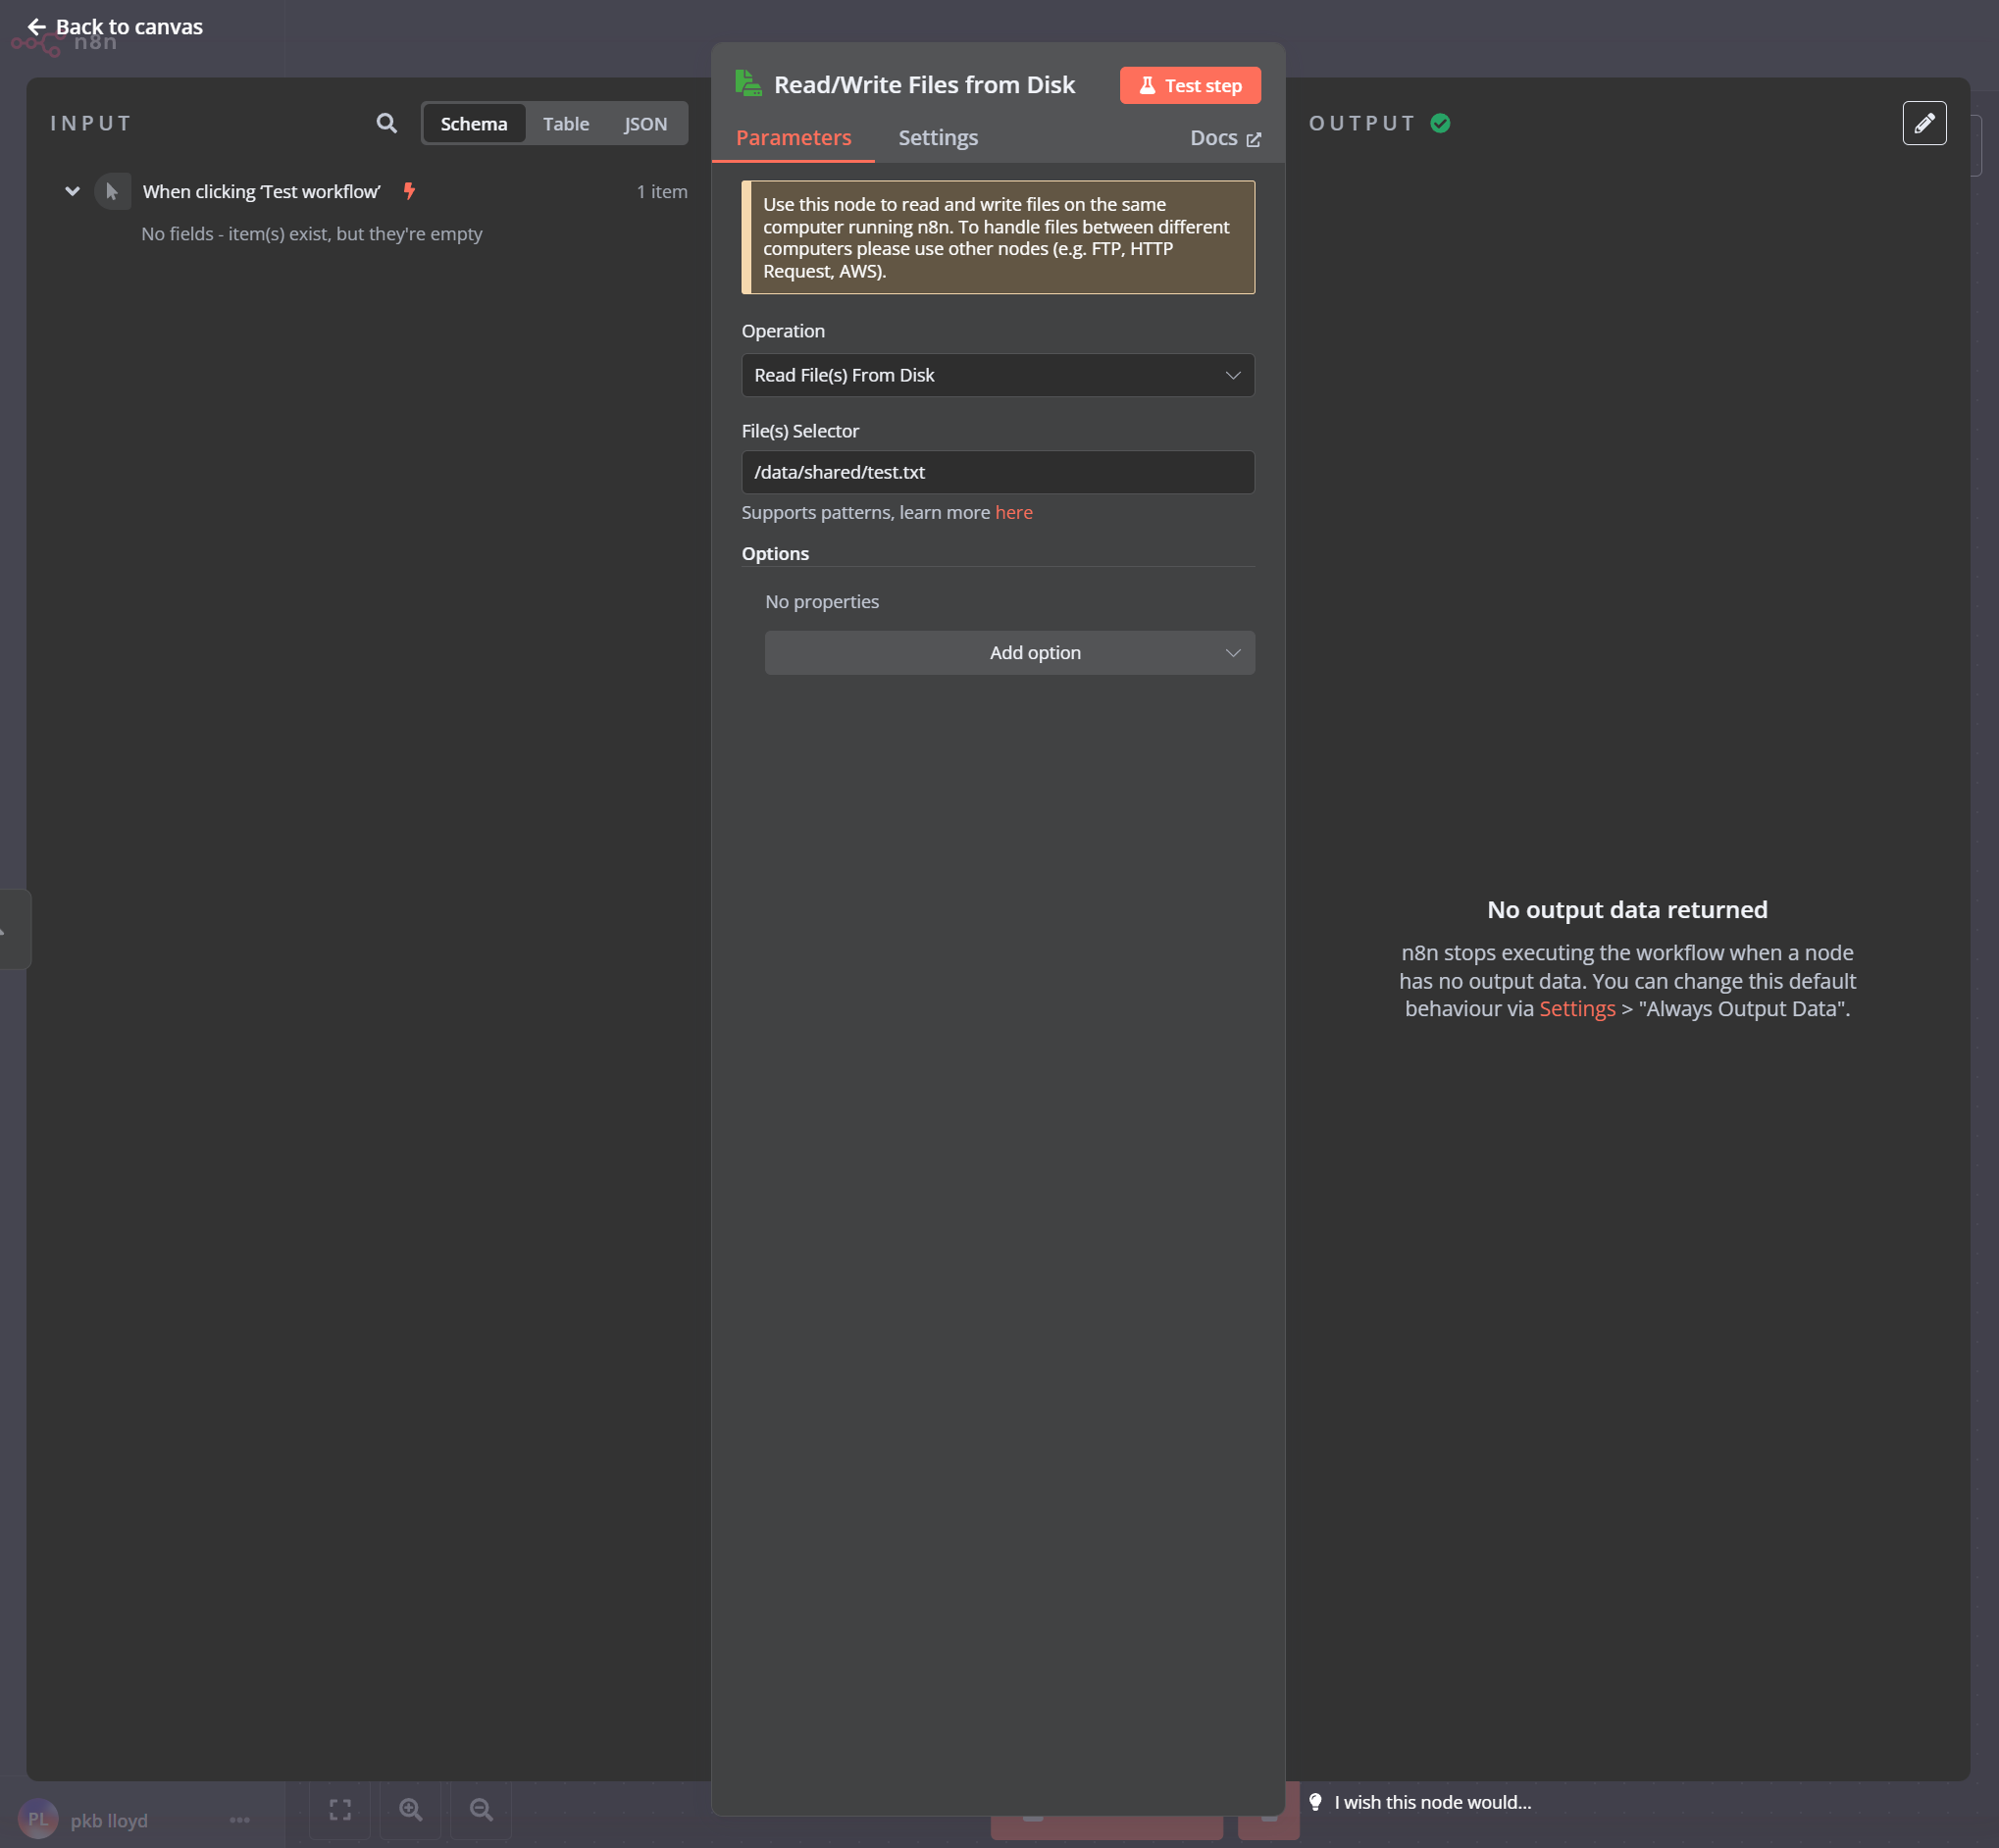Image resolution: width=1999 pixels, height=1848 pixels.
Task: Open the Add option dropdown
Action: [x=1009, y=652]
